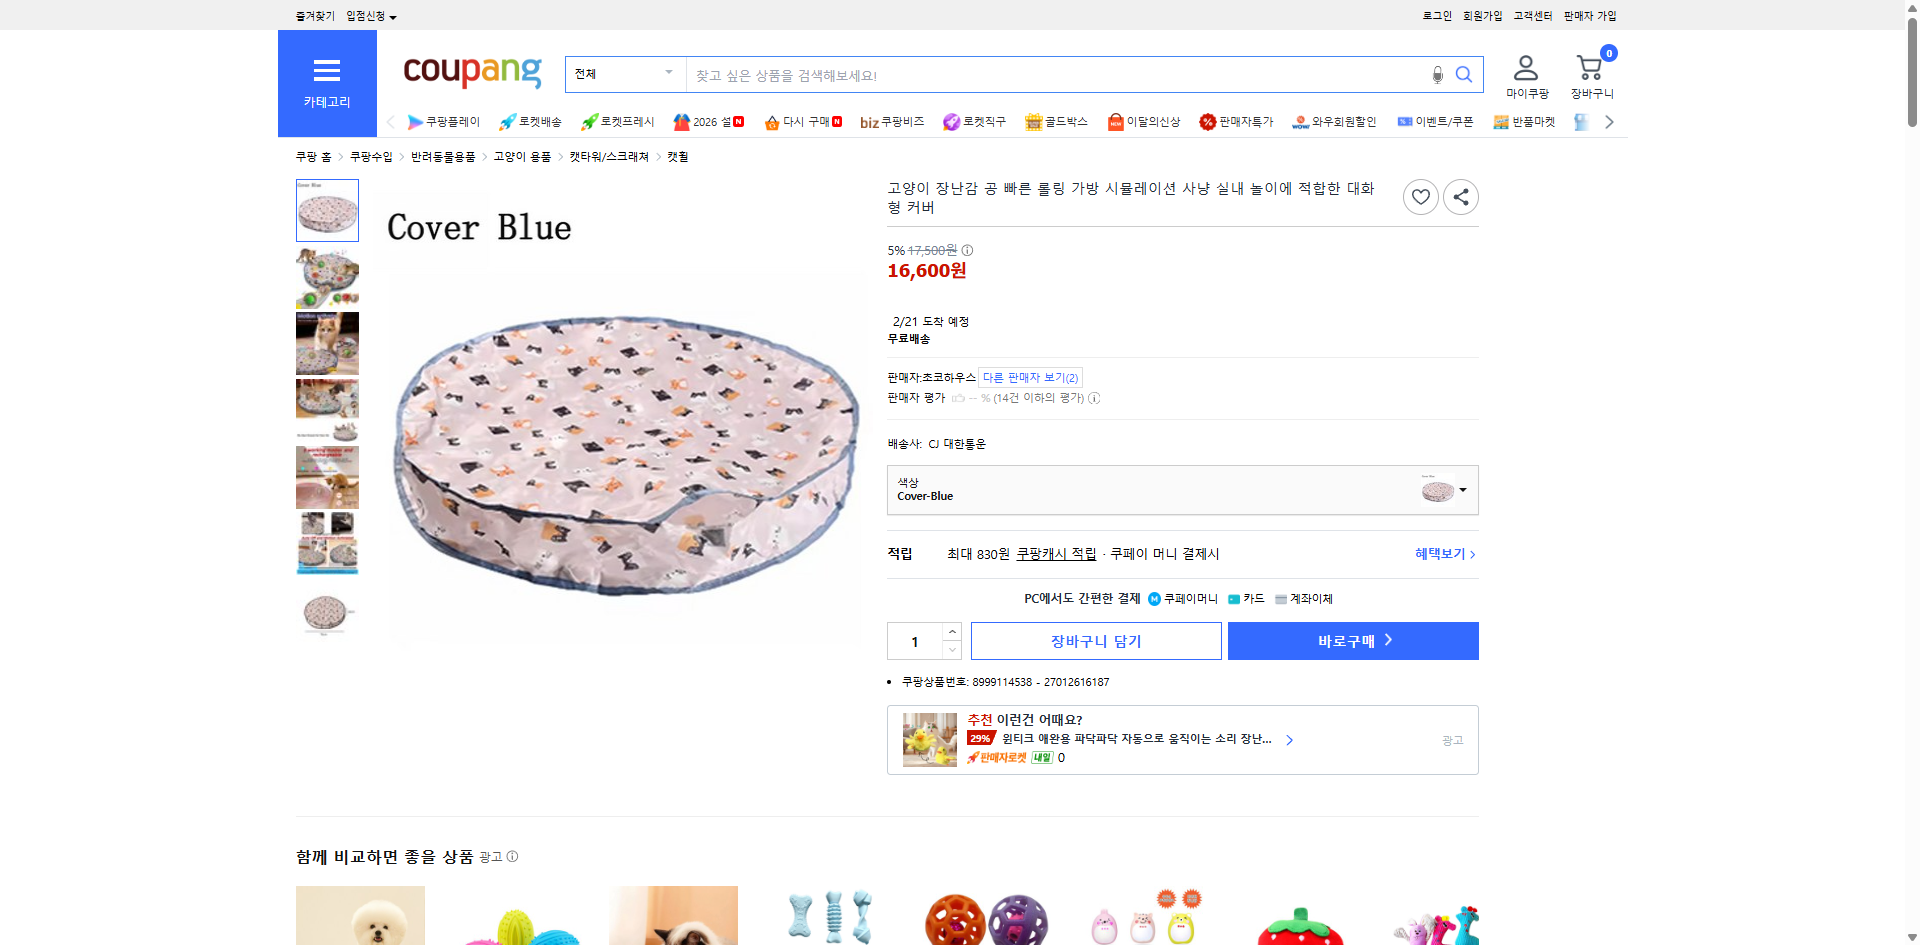Screen dimensions: 1920x945
Task: Click the 바로구매 buy now button
Action: (1352, 641)
